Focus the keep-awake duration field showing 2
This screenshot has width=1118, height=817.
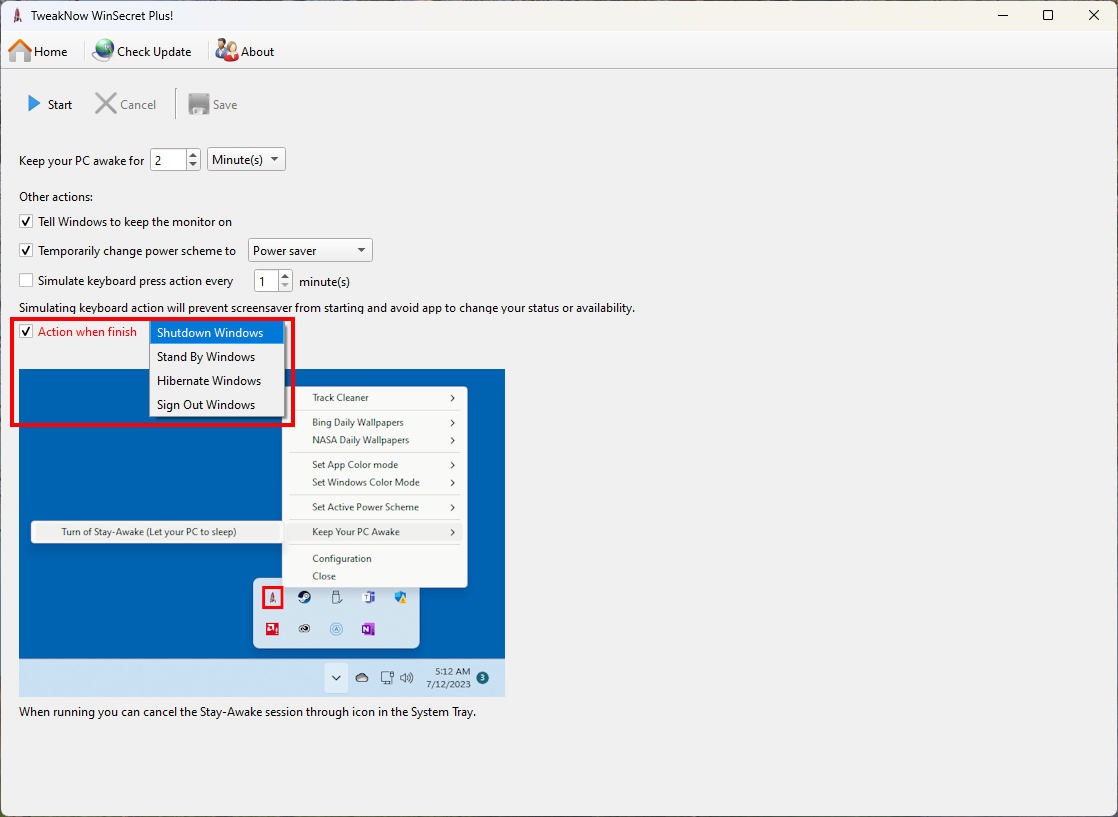click(168, 160)
